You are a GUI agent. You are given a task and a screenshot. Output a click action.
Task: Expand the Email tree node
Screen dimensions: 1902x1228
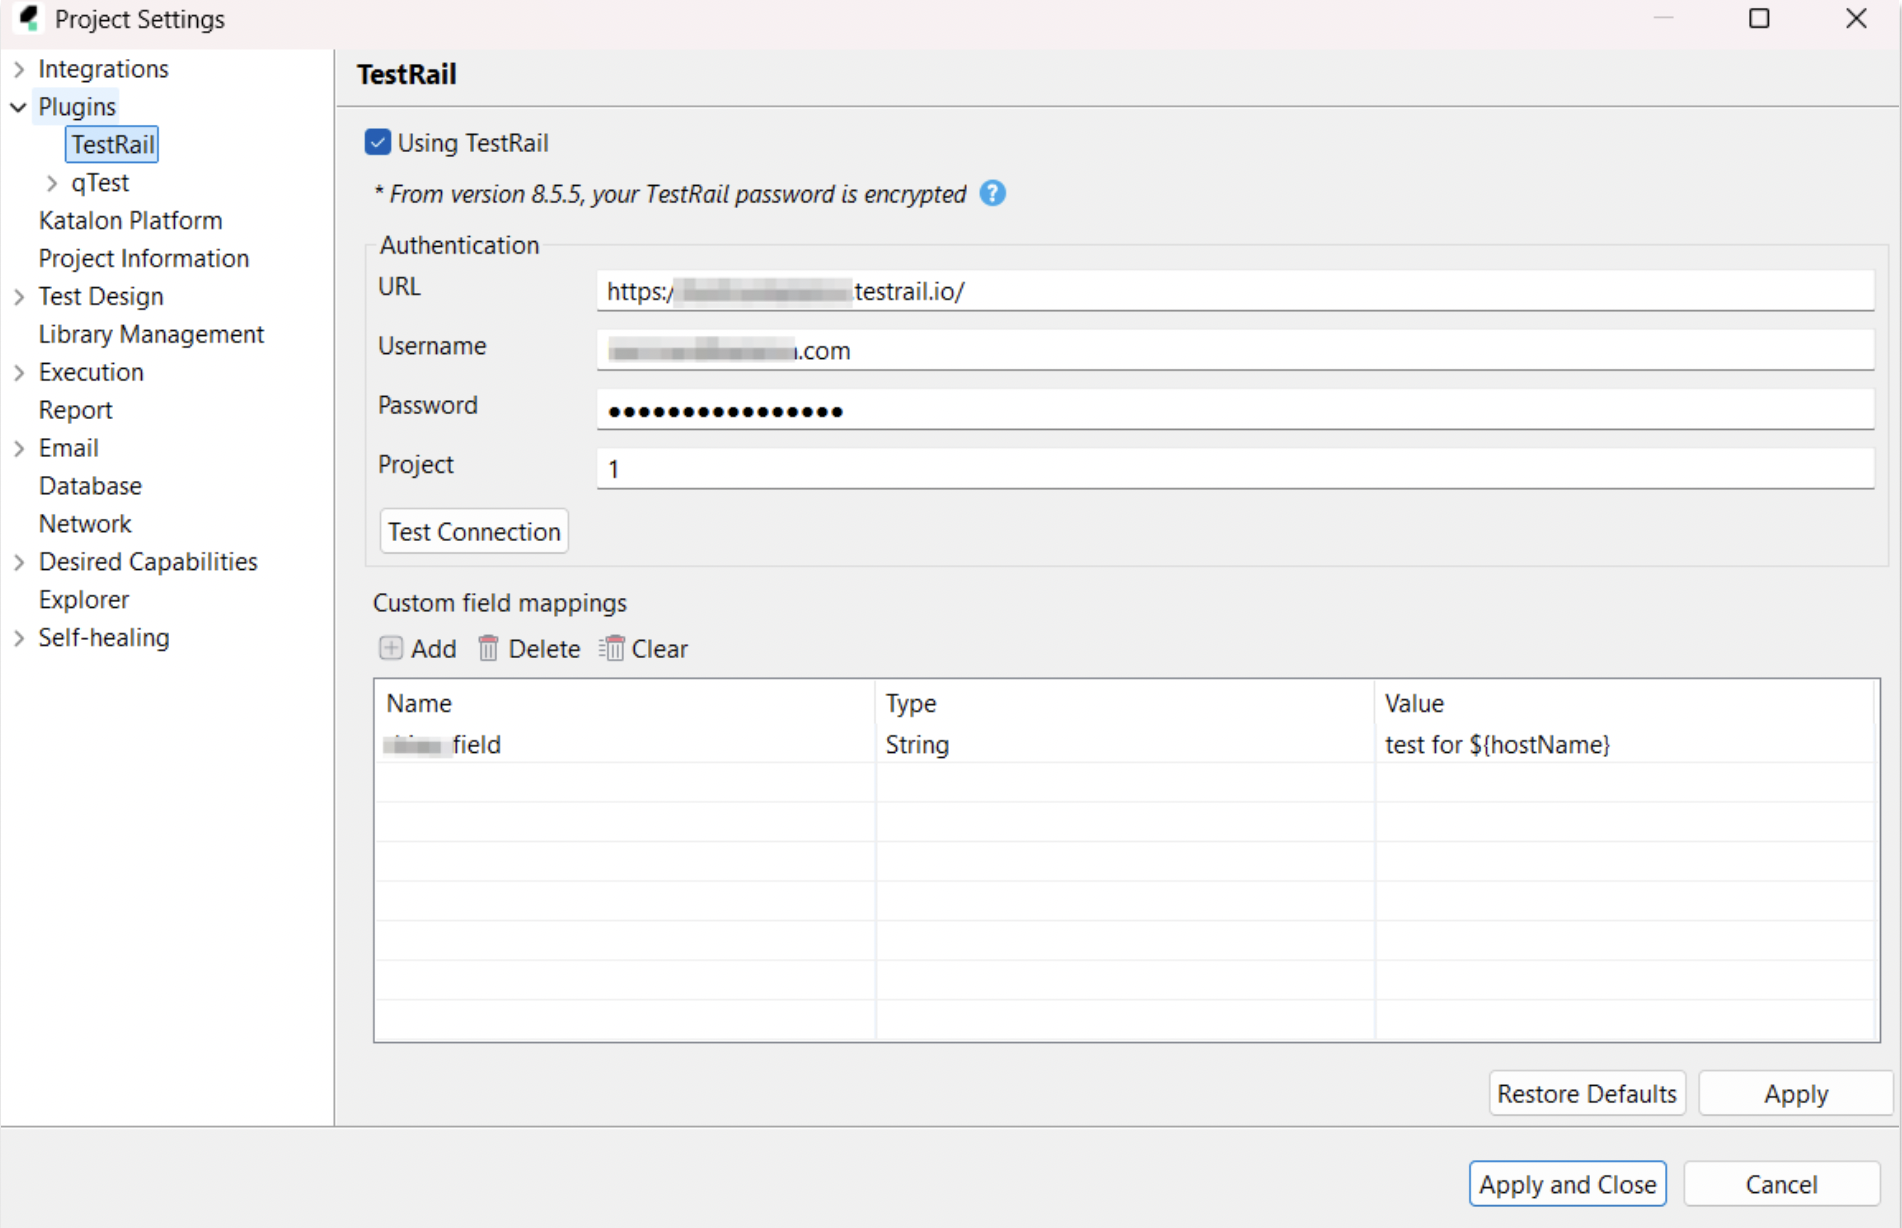pyautogui.click(x=19, y=448)
